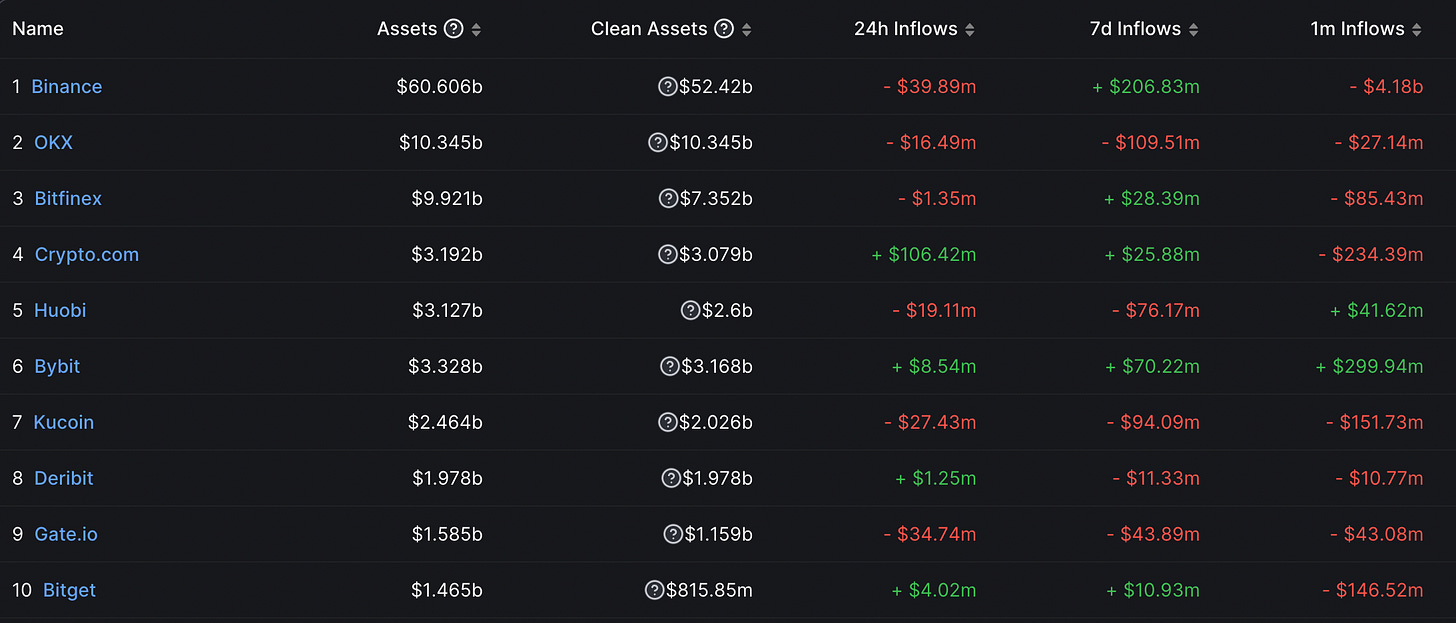Open the Deribit exchange link

tap(64, 479)
